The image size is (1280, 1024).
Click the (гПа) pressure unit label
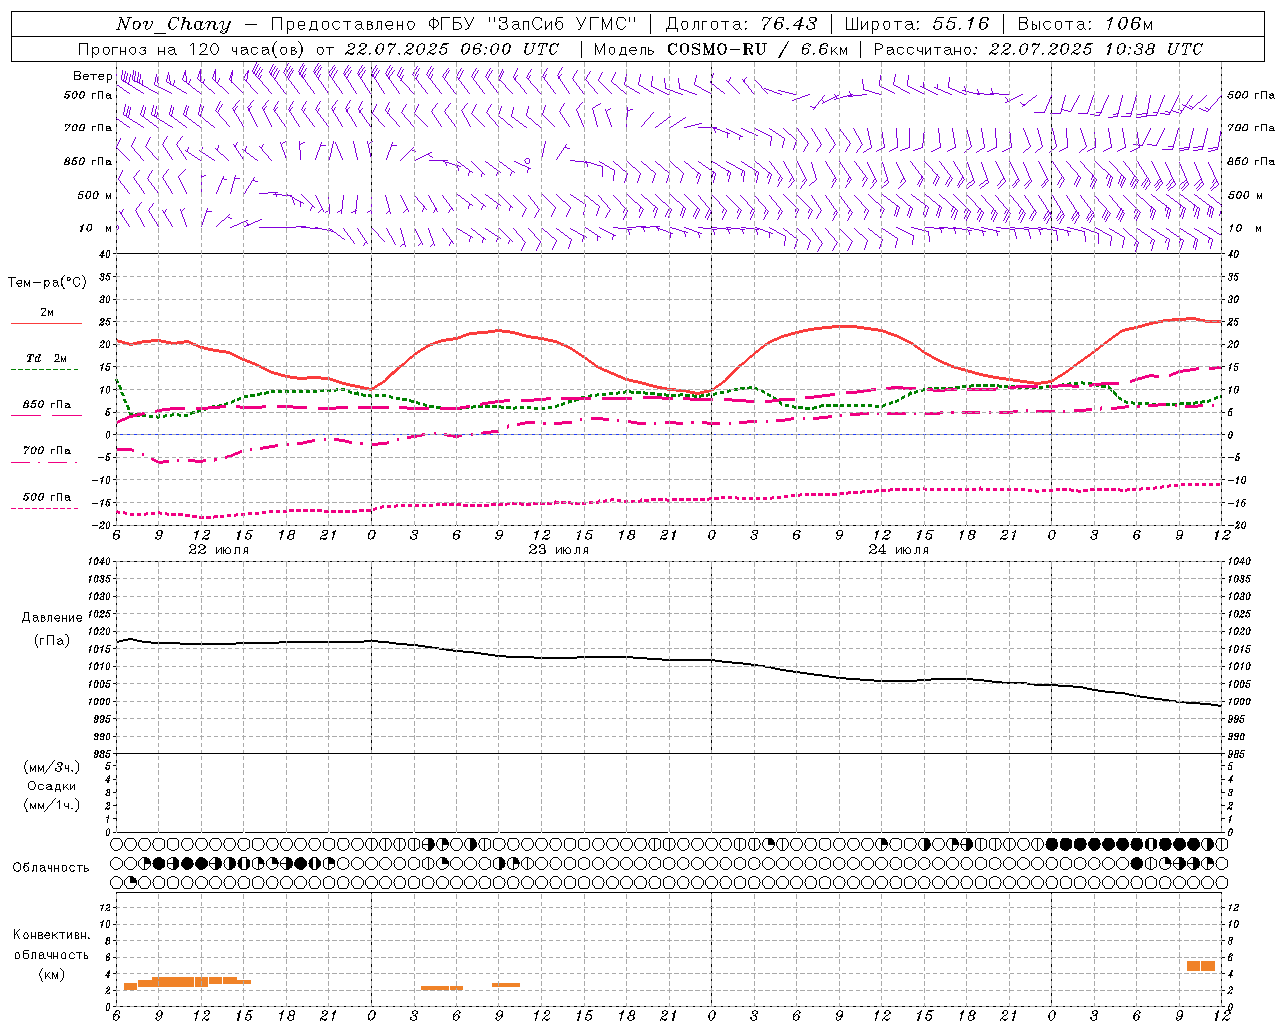(x=52, y=640)
